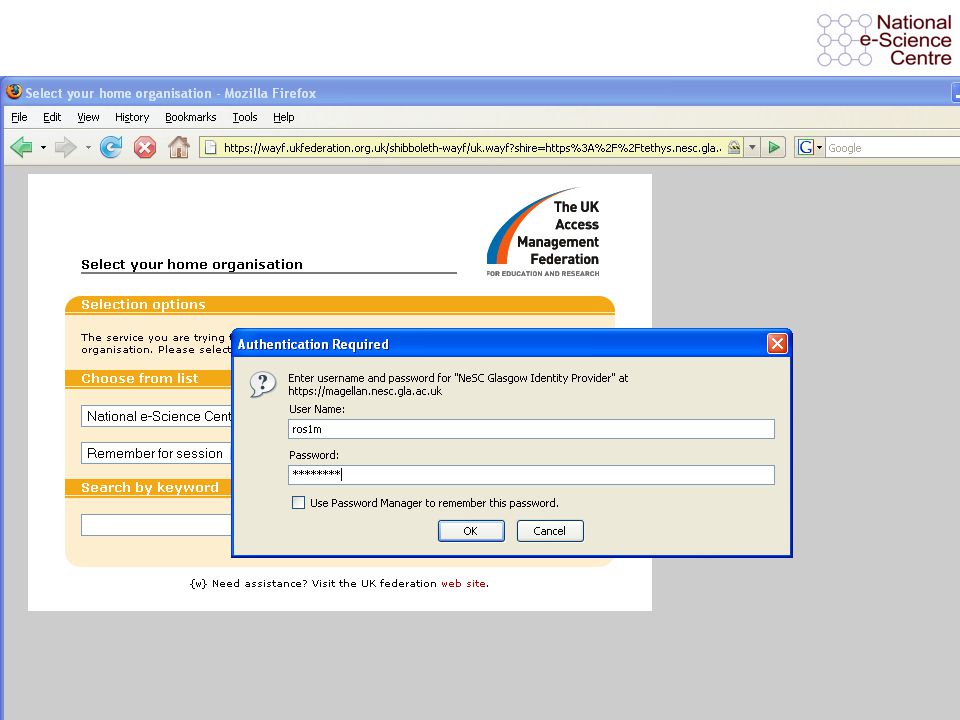
Task: Click the green Go arrow button
Action: (x=774, y=148)
